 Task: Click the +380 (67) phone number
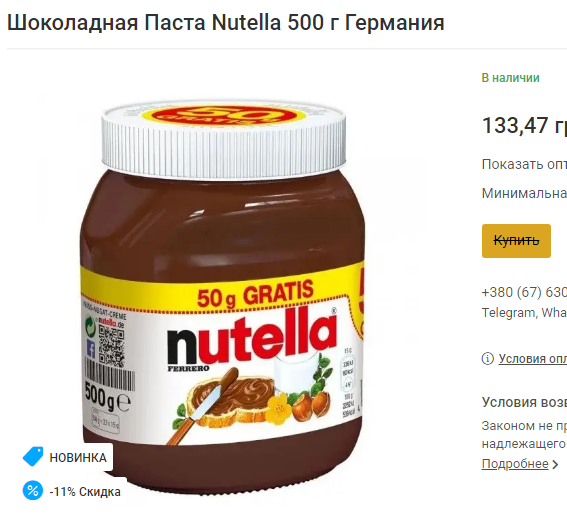click(524, 292)
